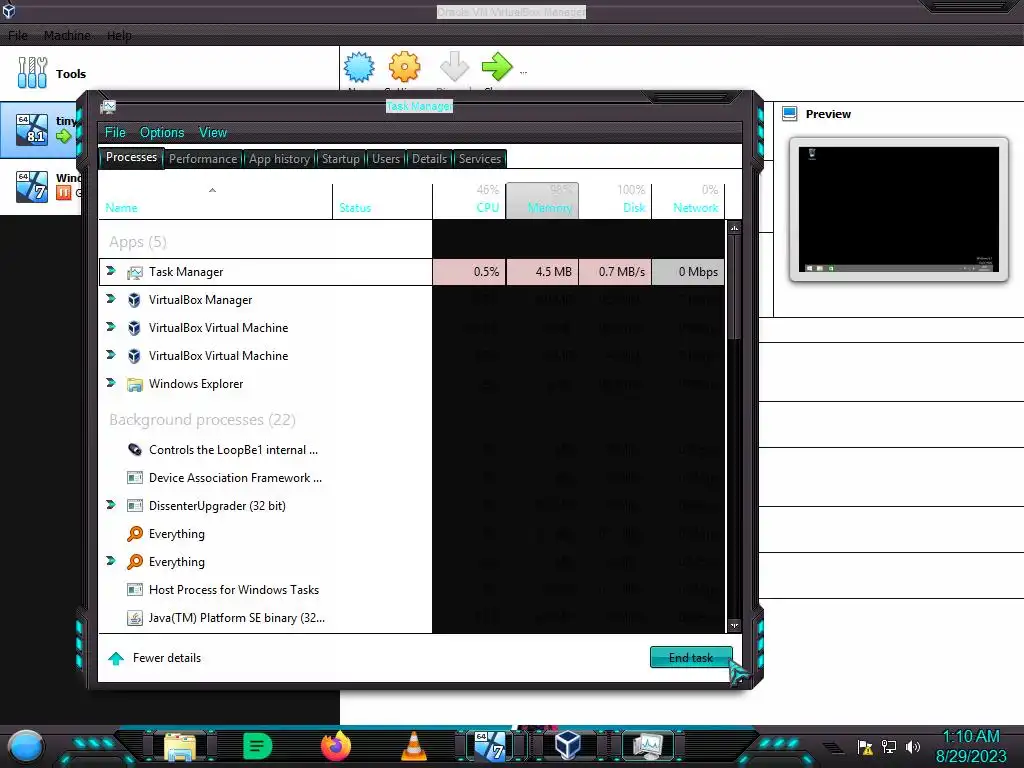Click the process list scrollbar down arrow
Viewport: 1024px width, 768px height.
click(735, 625)
